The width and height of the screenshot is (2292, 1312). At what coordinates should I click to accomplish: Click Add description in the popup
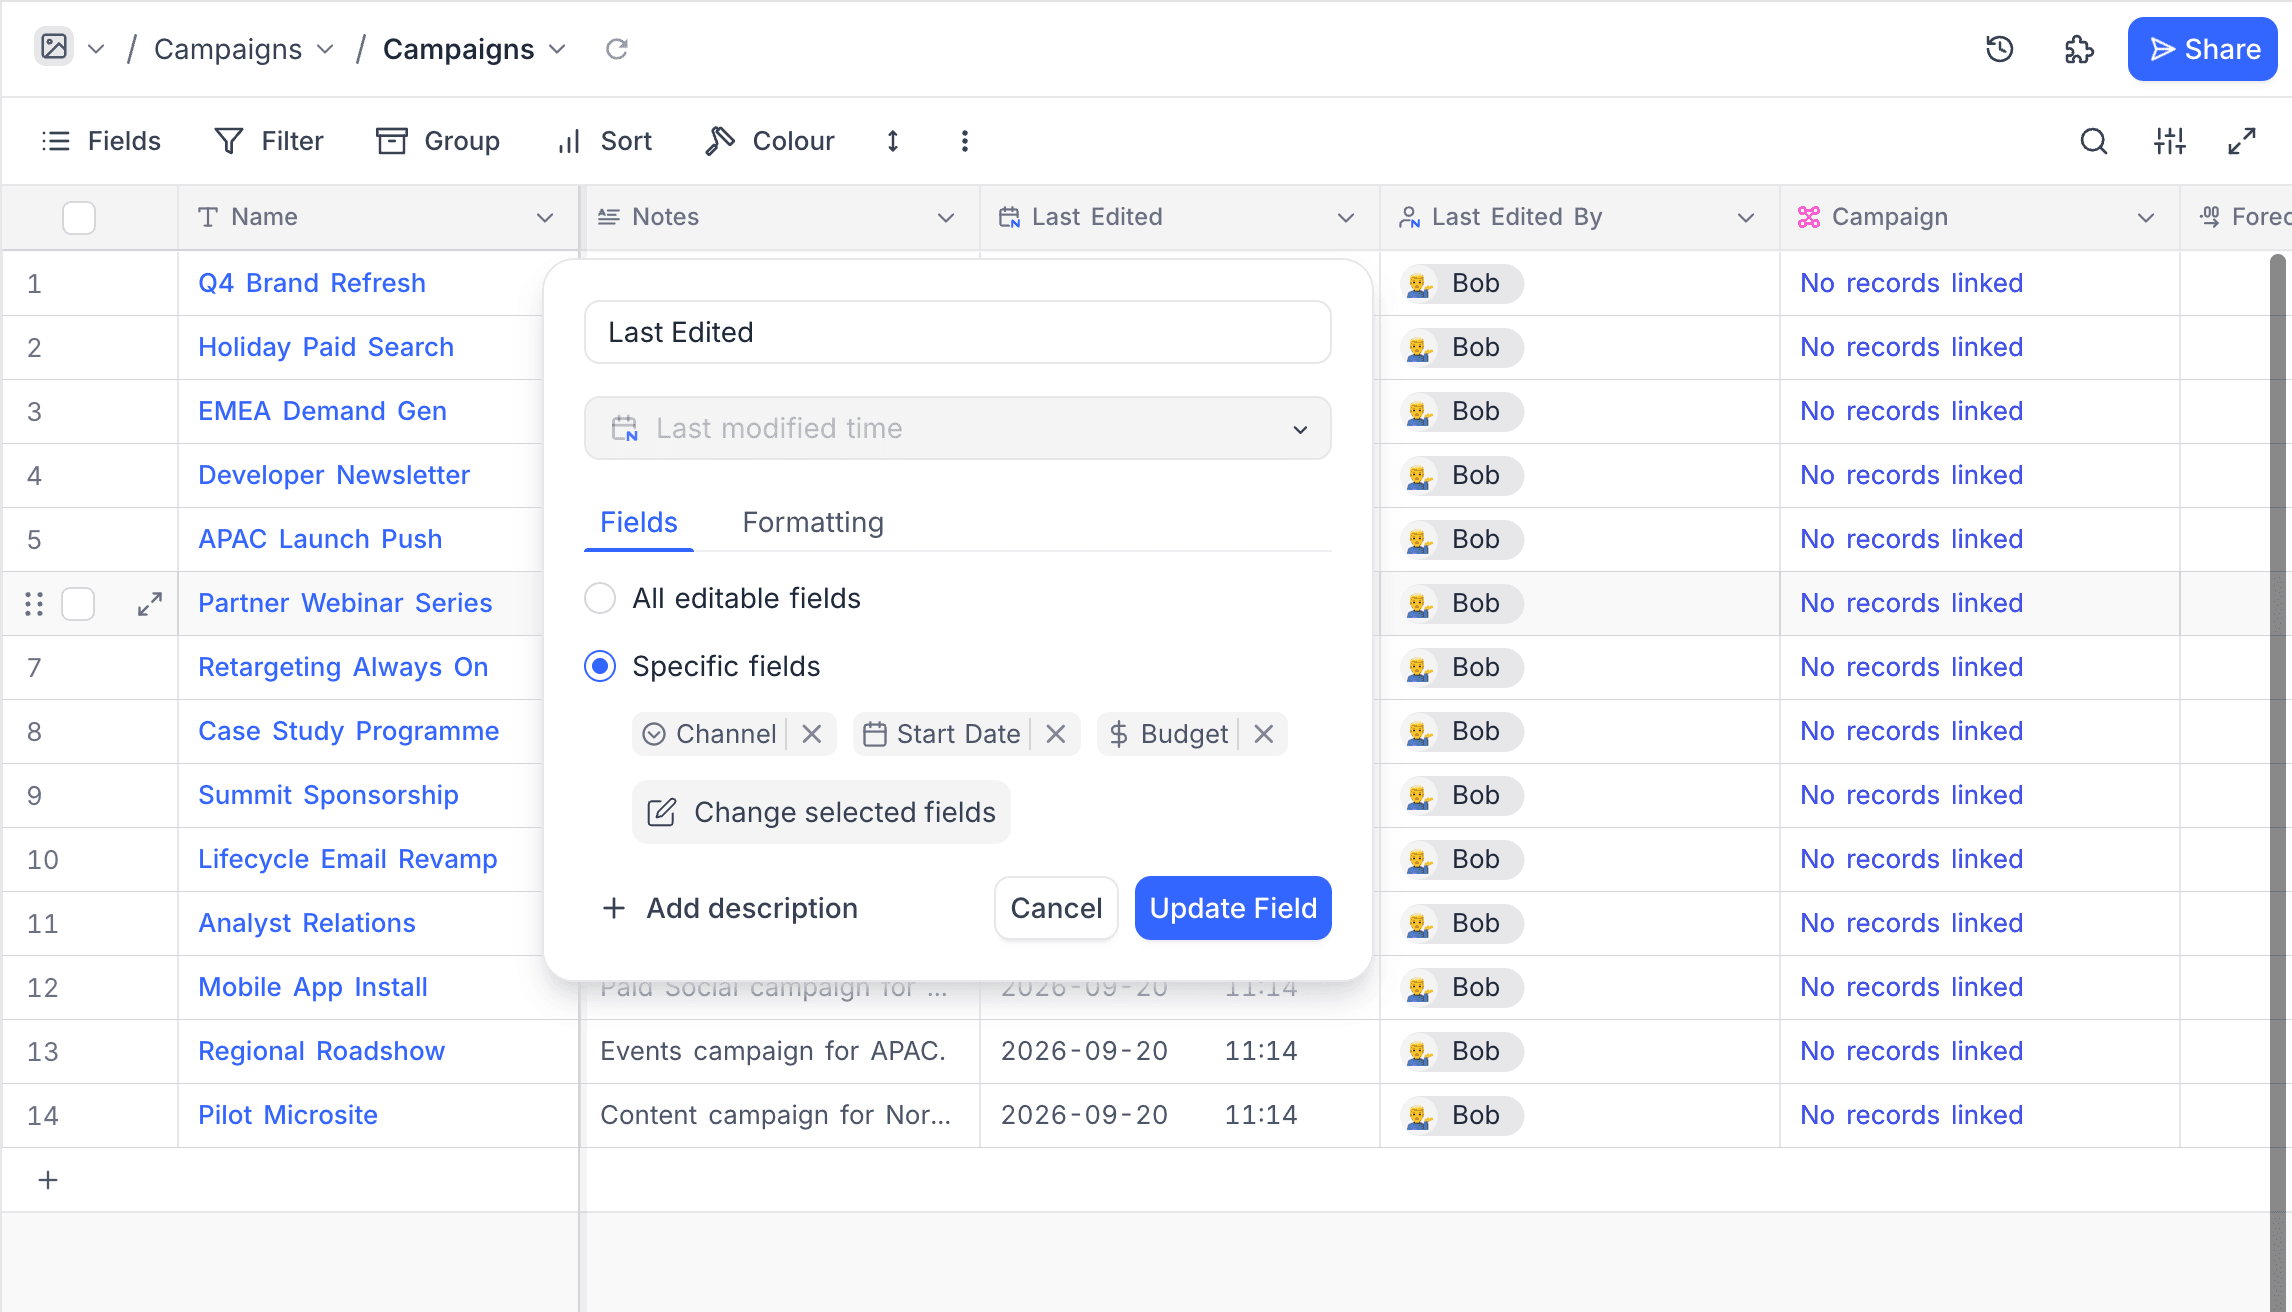tap(730, 908)
